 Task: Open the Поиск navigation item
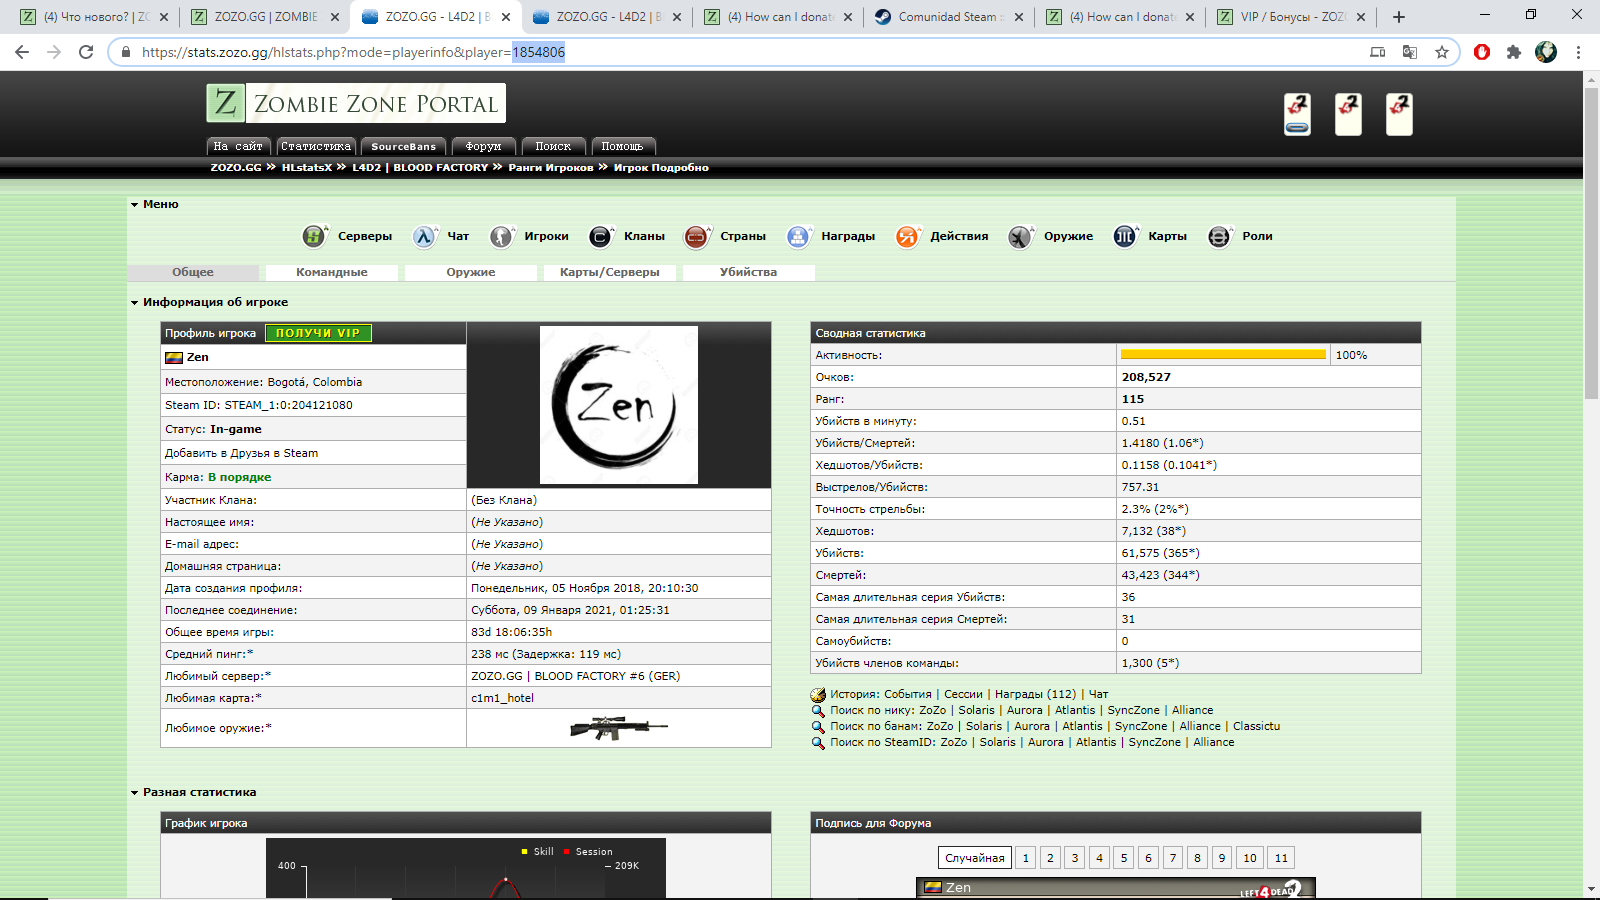(x=553, y=146)
